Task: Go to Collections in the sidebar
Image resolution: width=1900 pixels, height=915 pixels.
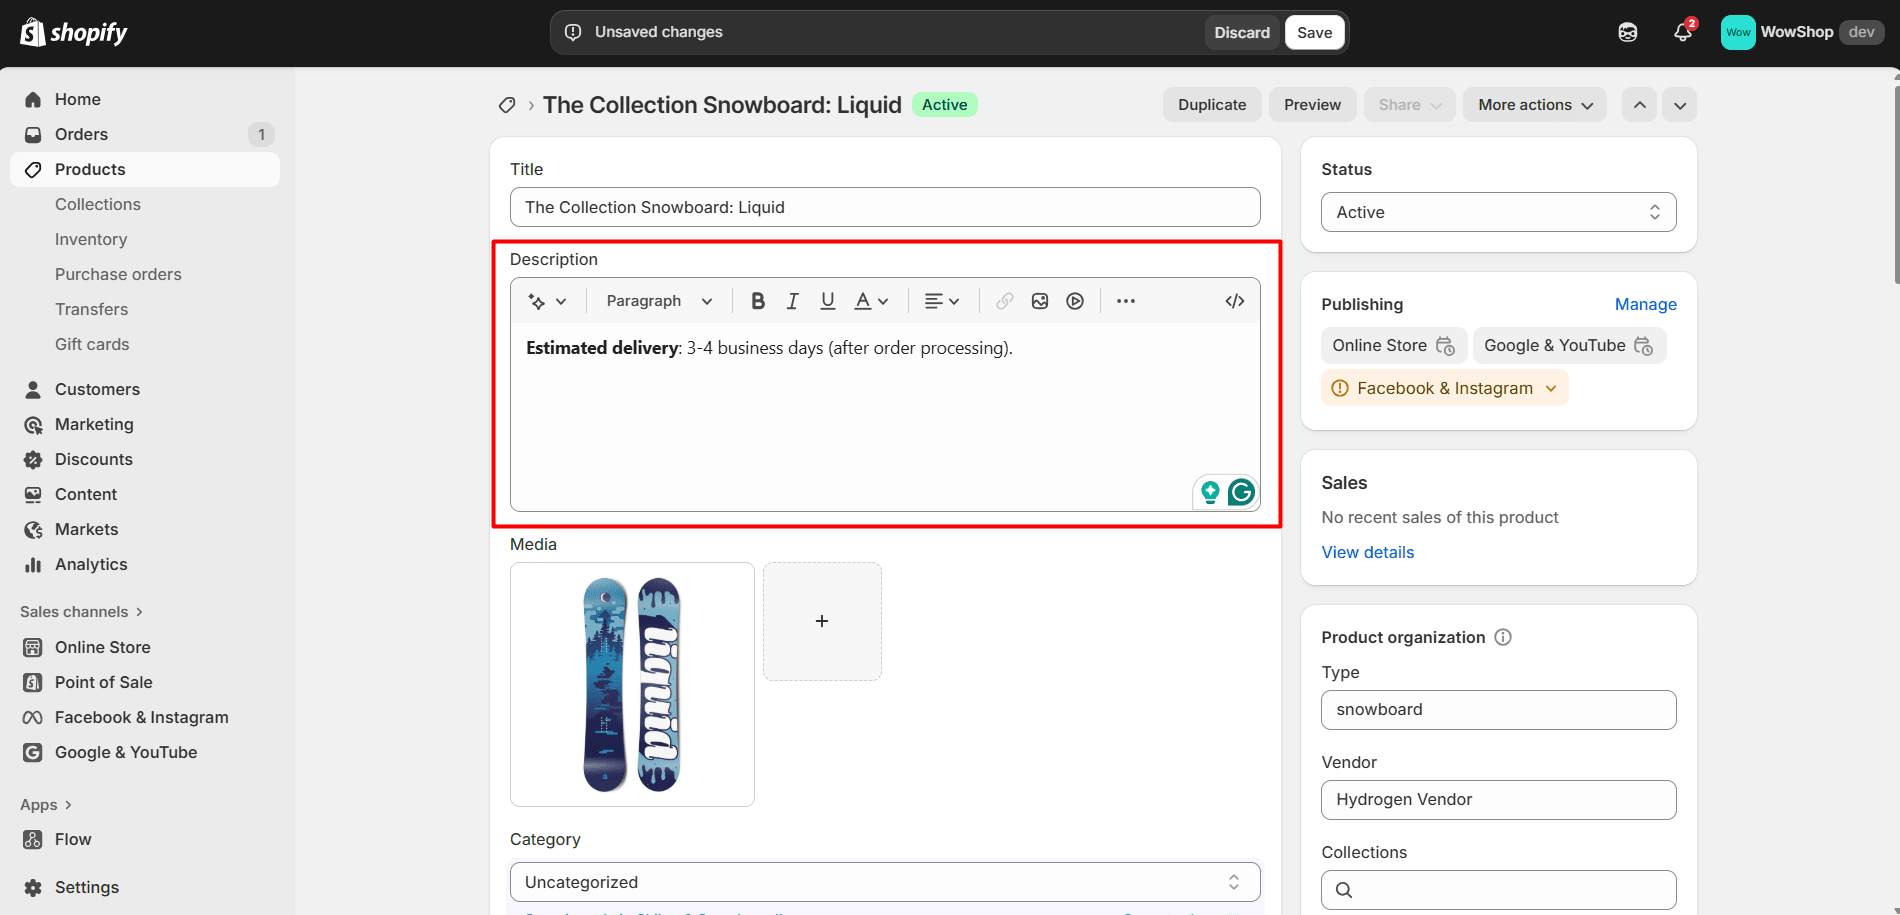Action: point(98,204)
